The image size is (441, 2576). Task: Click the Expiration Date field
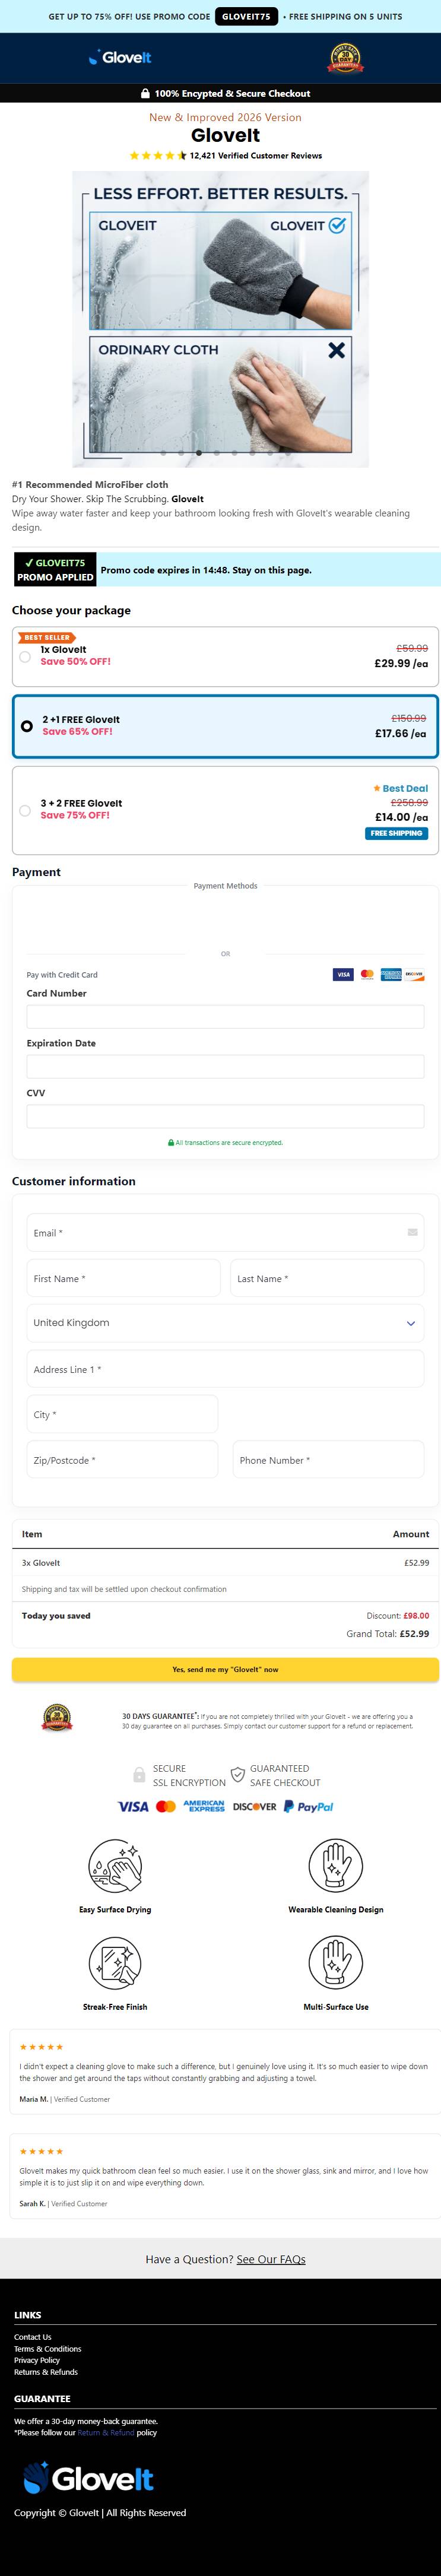225,1066
